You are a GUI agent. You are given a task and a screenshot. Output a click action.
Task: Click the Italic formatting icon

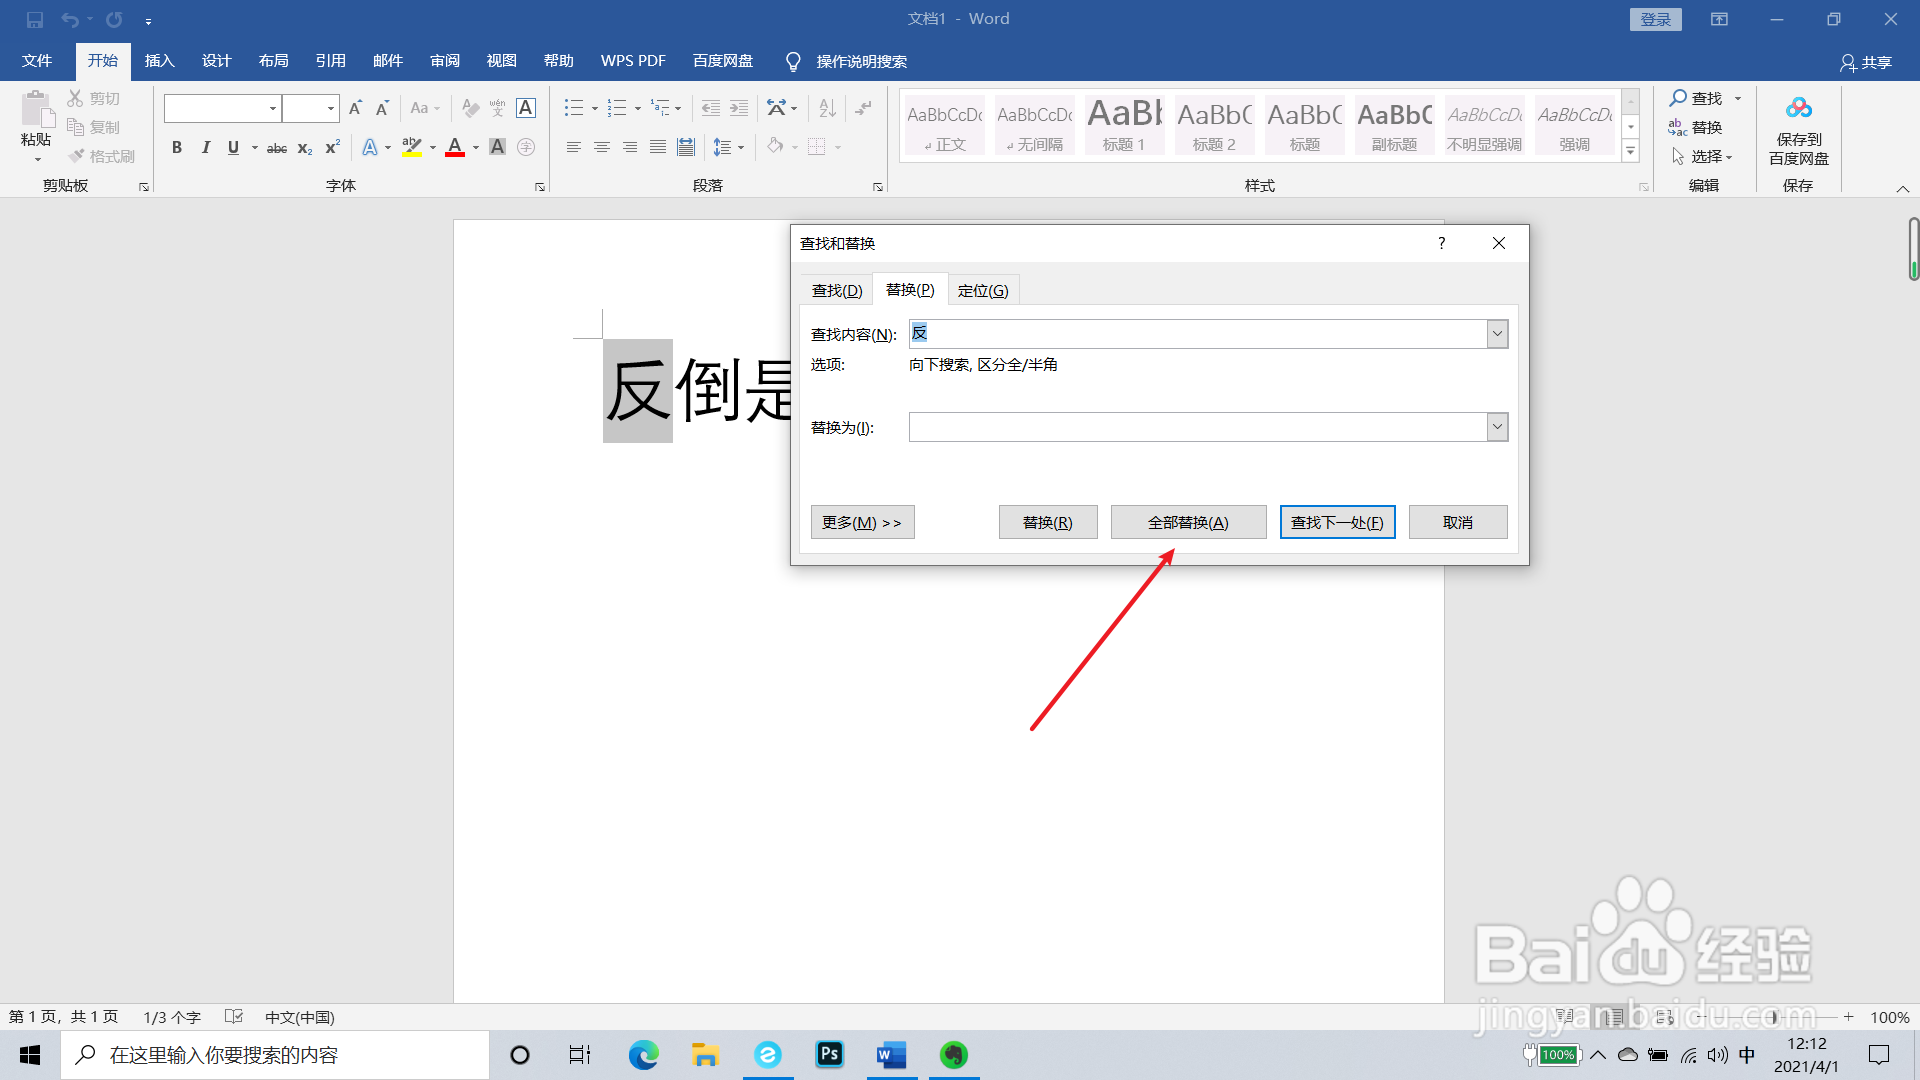205,148
